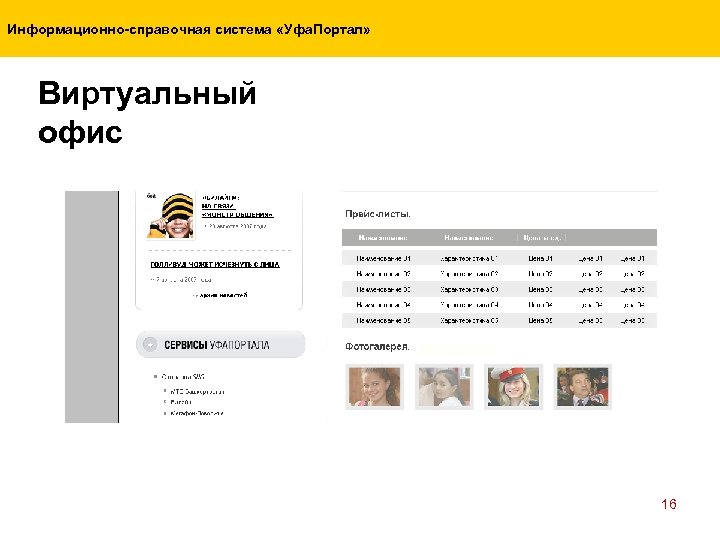
Task: Select cell Наименование 03
Action: [x=383, y=290]
